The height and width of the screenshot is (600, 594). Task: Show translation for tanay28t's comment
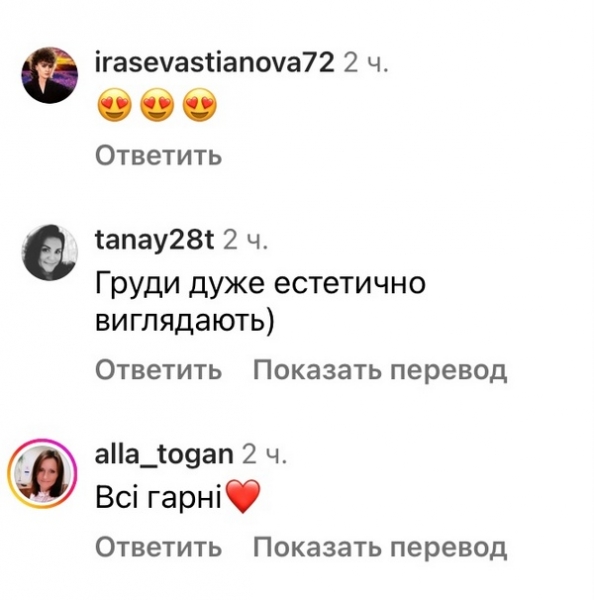tap(380, 370)
